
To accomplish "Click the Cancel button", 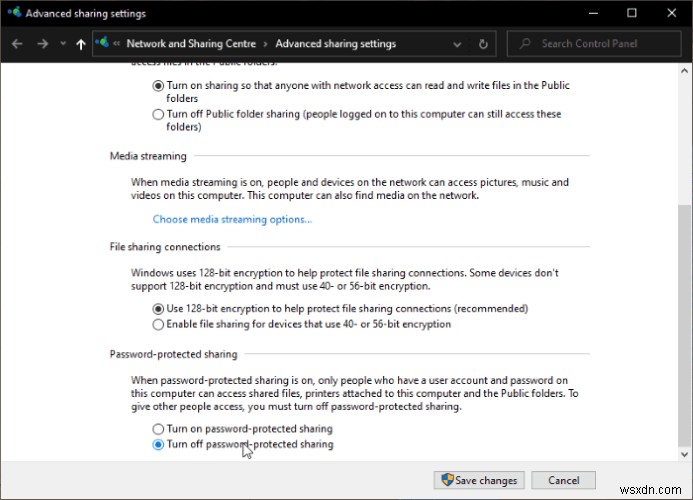I will point(564,480).
